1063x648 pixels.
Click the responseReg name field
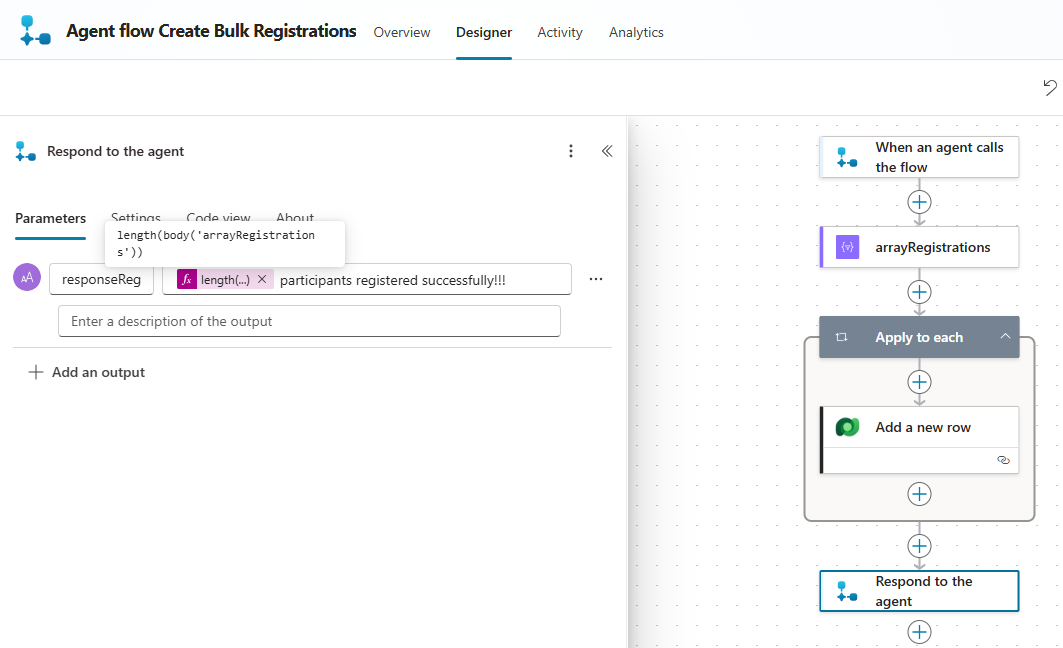101,280
